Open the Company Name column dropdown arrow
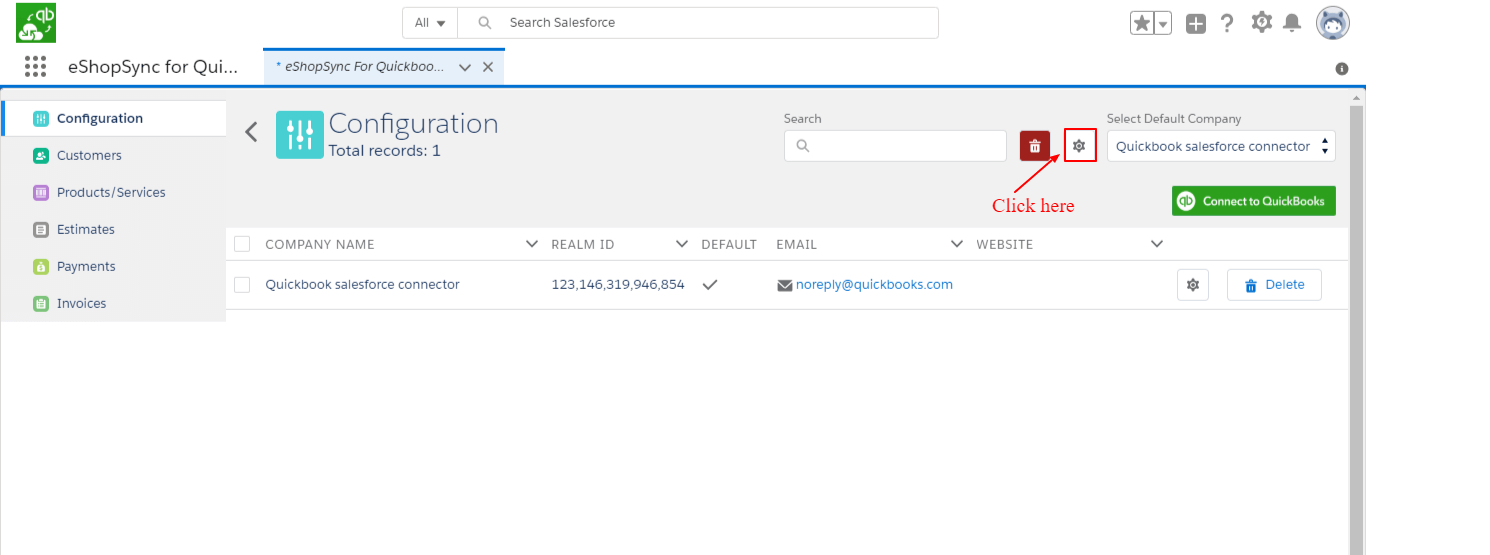The height and width of the screenshot is (555, 1490). tap(532, 244)
